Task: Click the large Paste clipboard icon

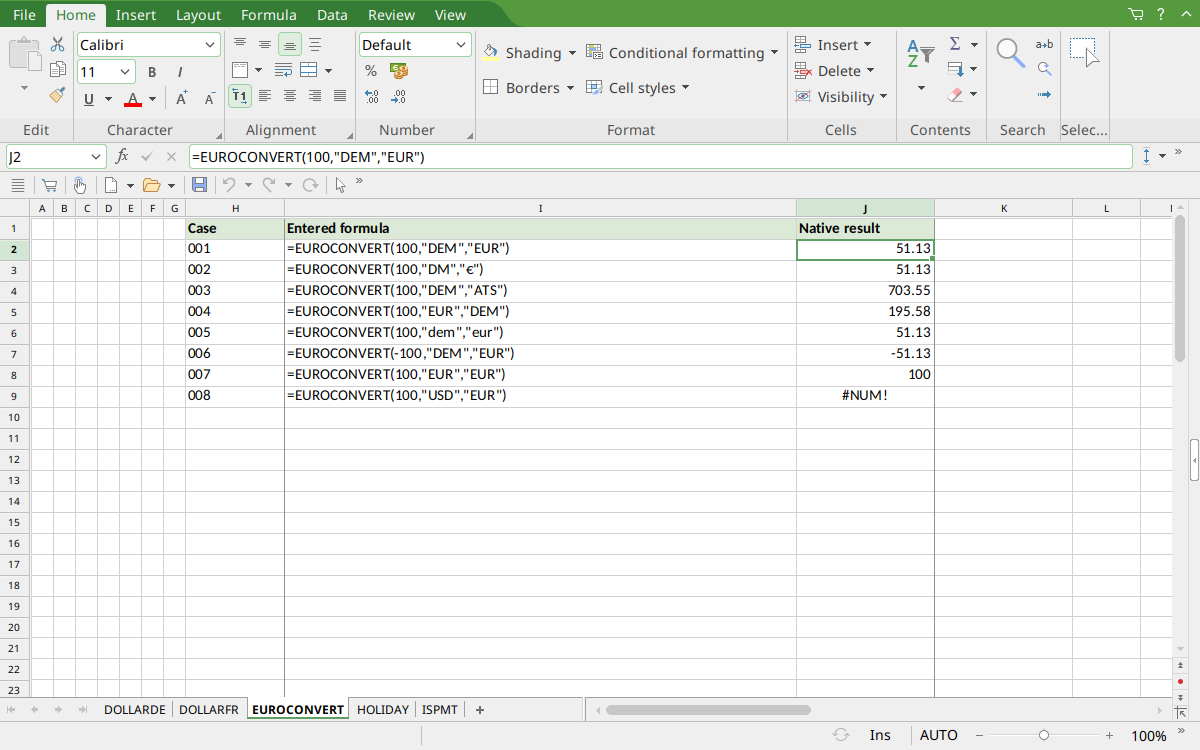Action: click(x=25, y=54)
